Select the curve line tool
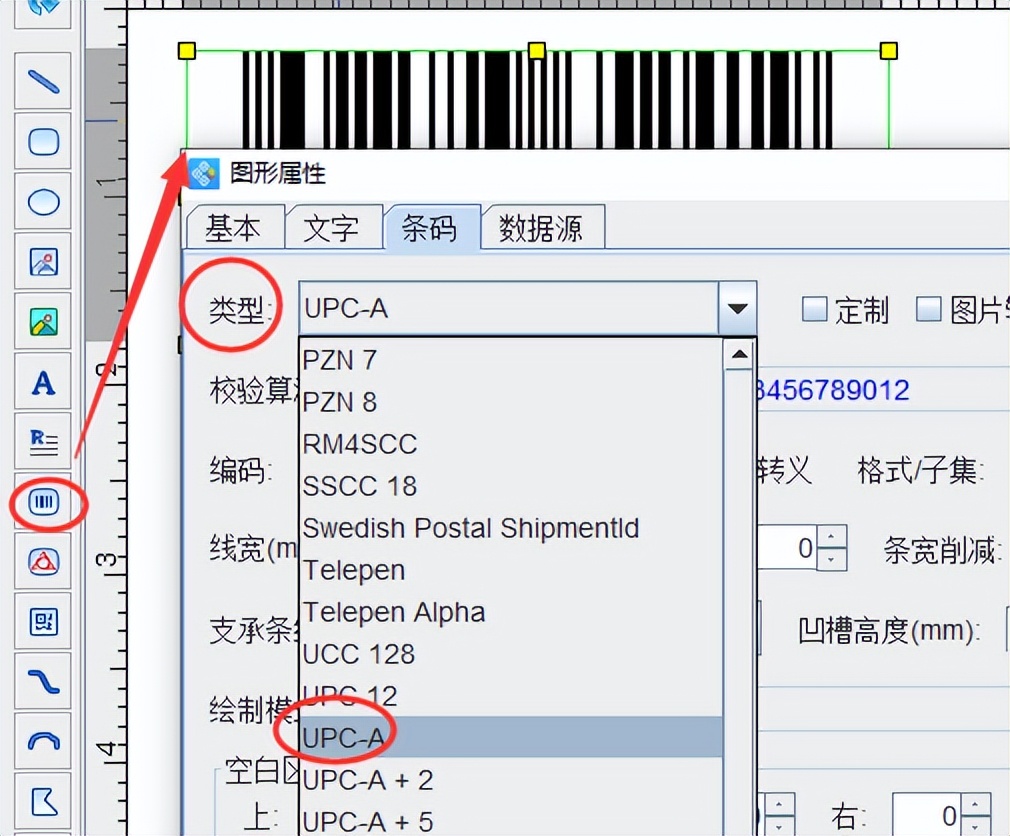 [x=43, y=681]
